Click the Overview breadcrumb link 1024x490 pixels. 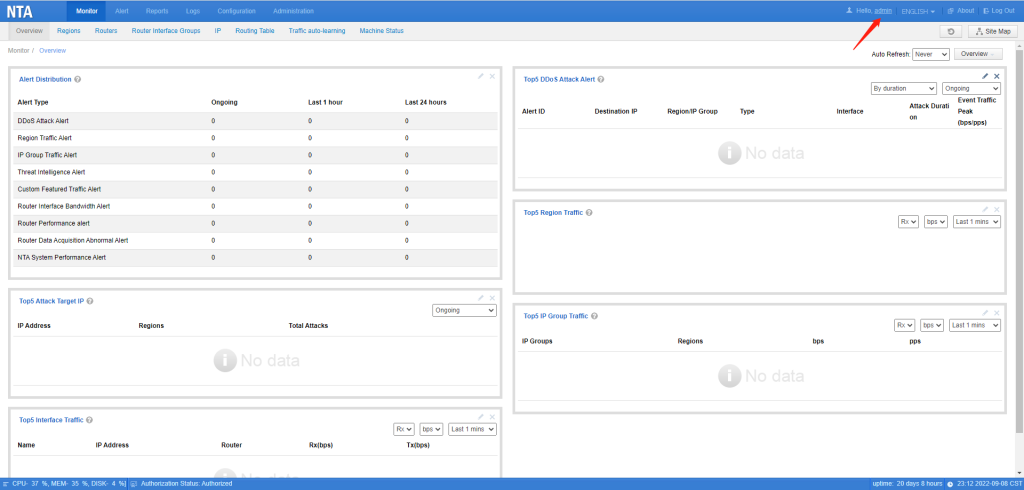[52, 50]
